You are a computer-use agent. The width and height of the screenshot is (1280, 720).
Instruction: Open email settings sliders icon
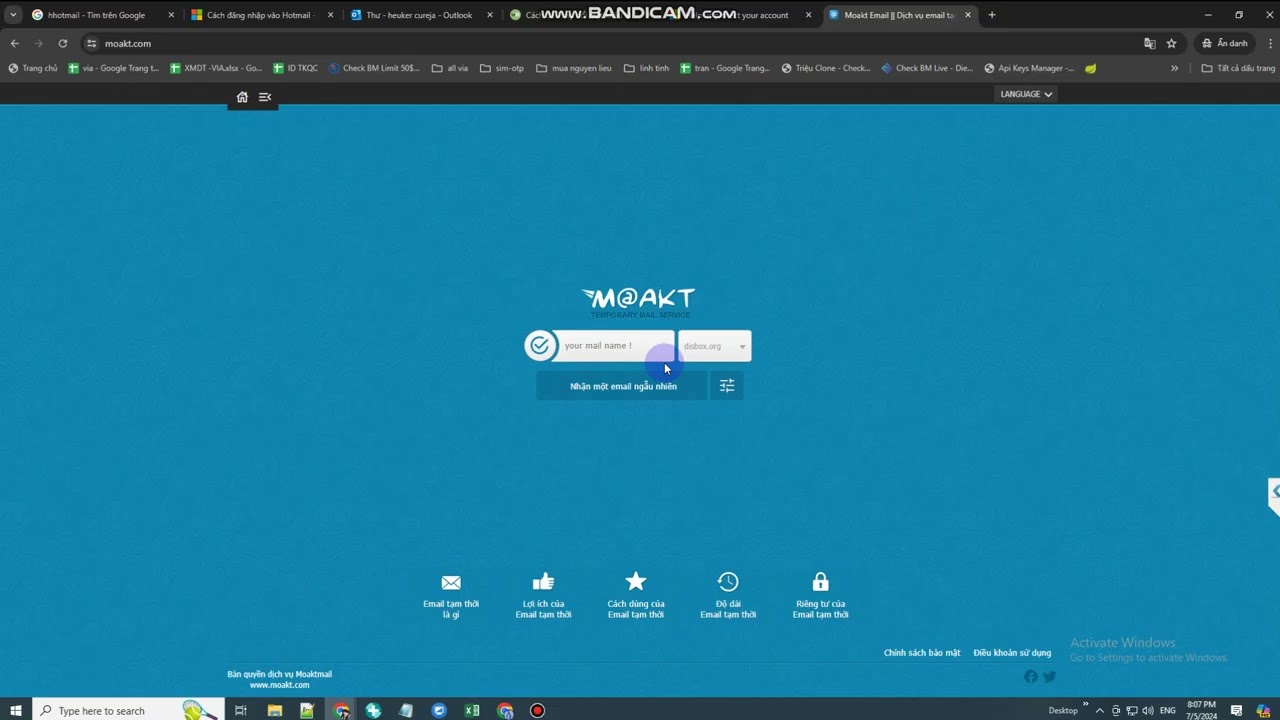[x=727, y=386]
